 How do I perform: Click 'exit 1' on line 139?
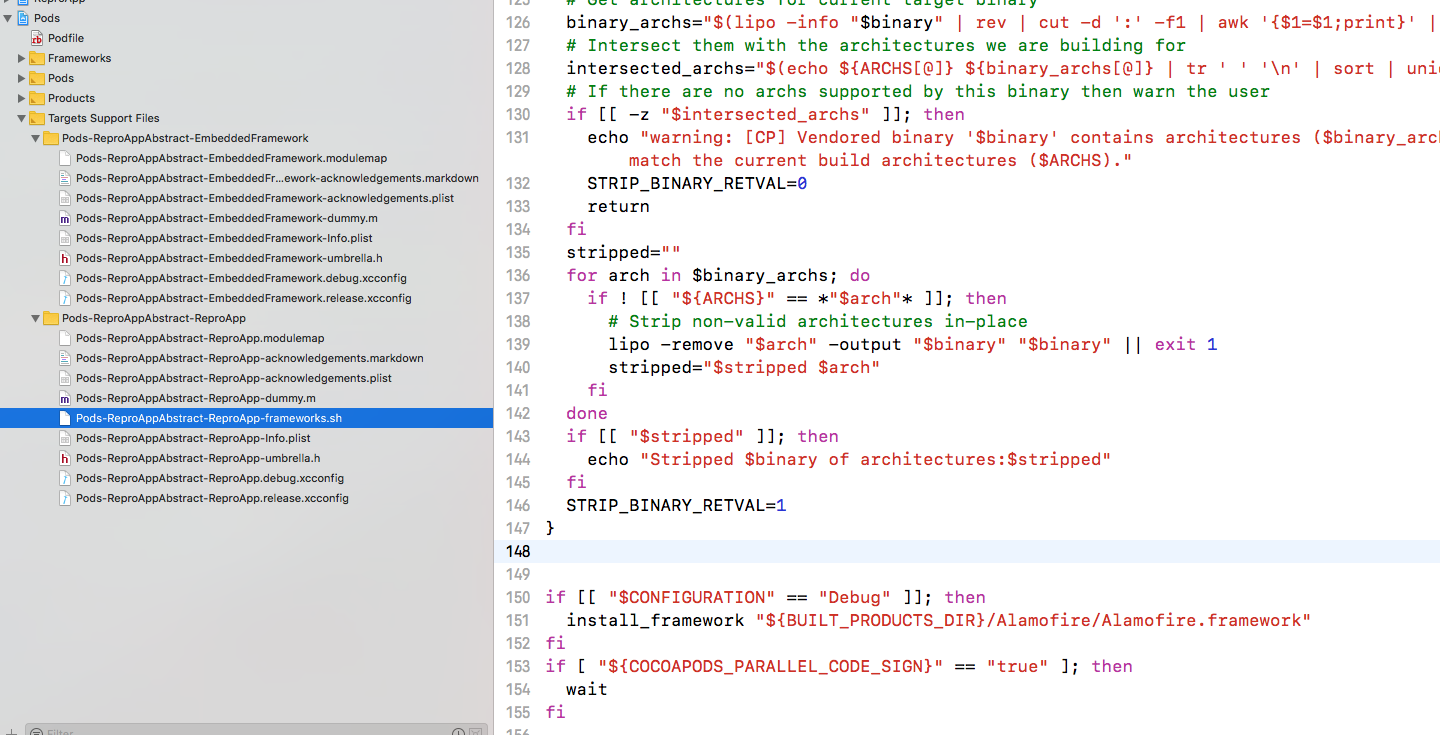pyautogui.click(x=1186, y=344)
